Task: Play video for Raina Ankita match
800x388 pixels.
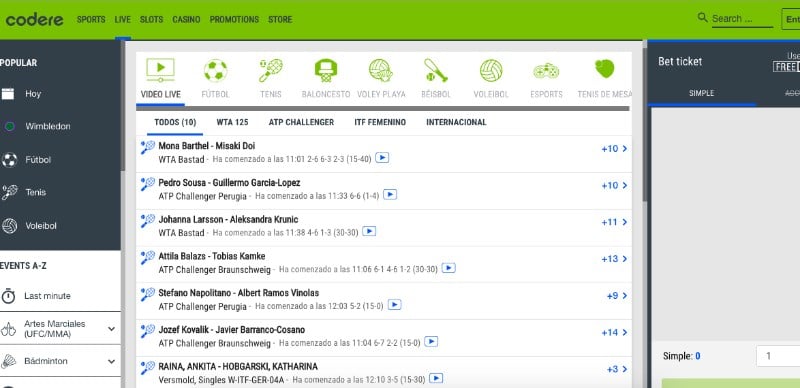Action: click(x=436, y=378)
